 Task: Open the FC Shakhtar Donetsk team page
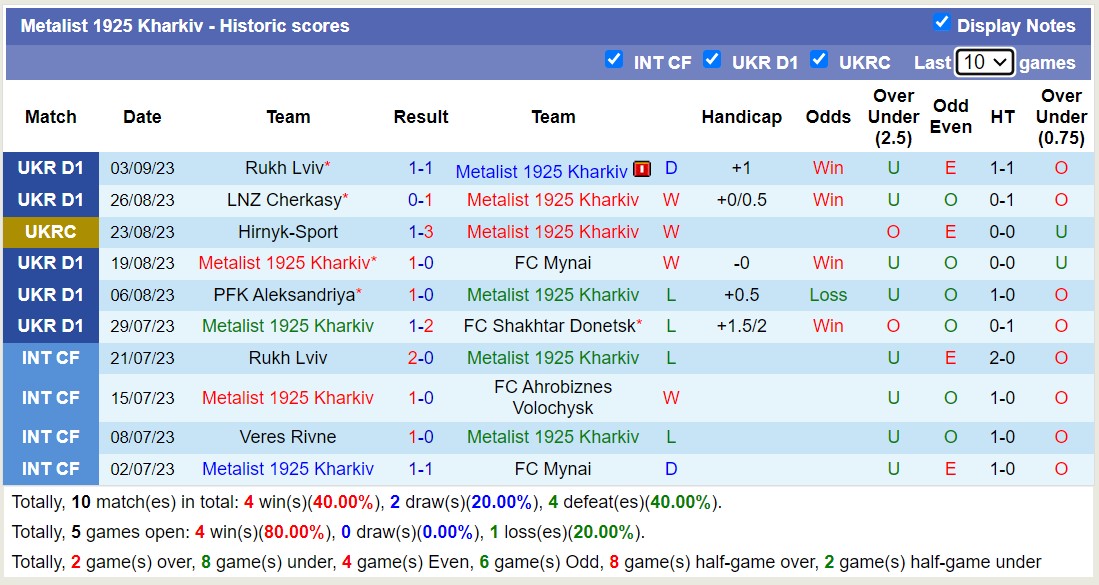pyautogui.click(x=549, y=326)
